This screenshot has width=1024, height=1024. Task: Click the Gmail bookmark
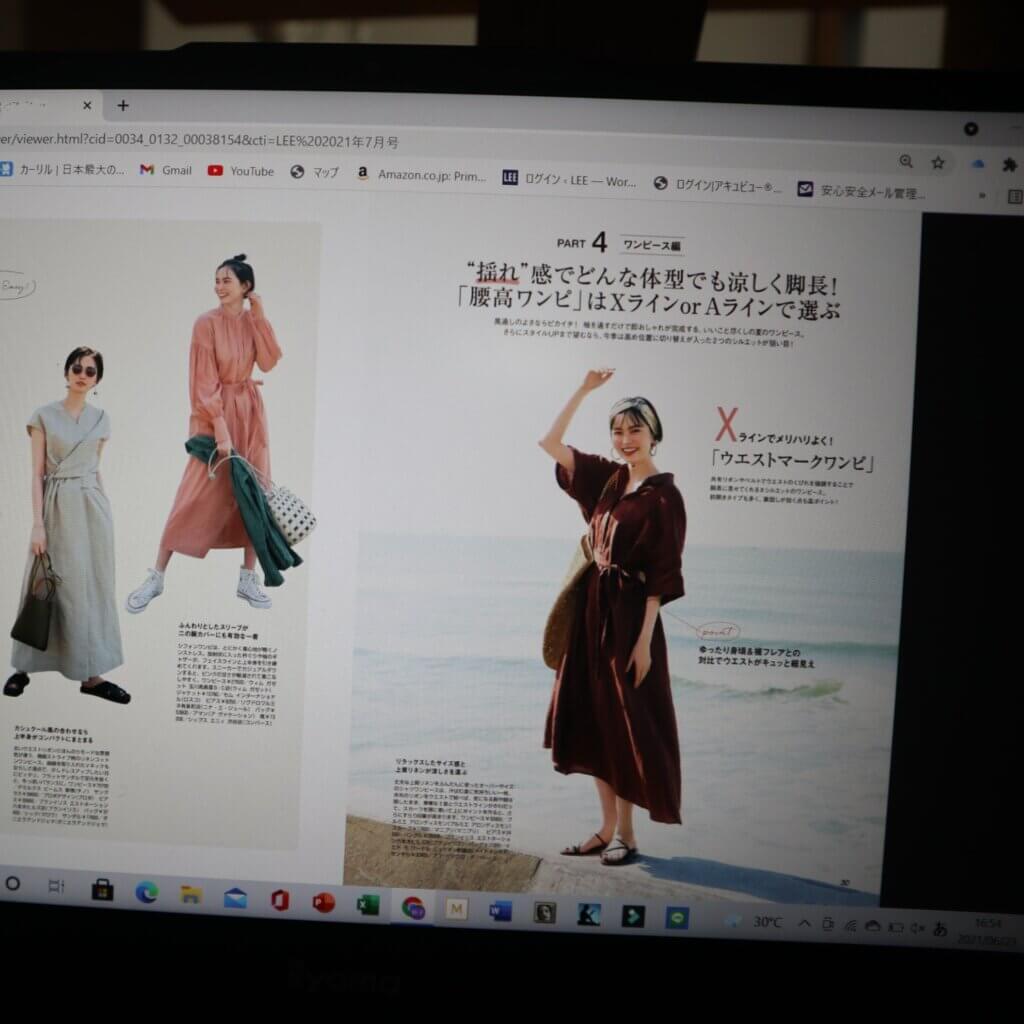point(166,170)
